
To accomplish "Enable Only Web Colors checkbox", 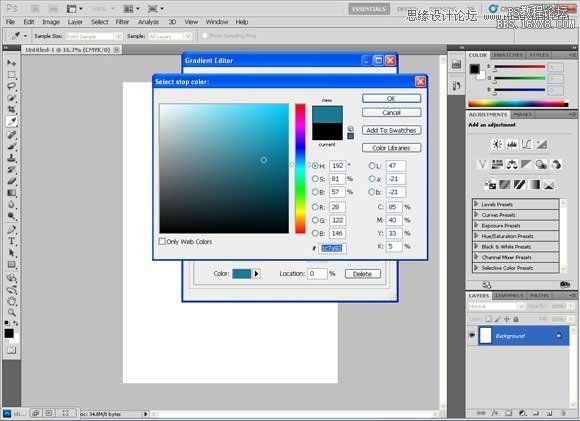I will [x=162, y=242].
